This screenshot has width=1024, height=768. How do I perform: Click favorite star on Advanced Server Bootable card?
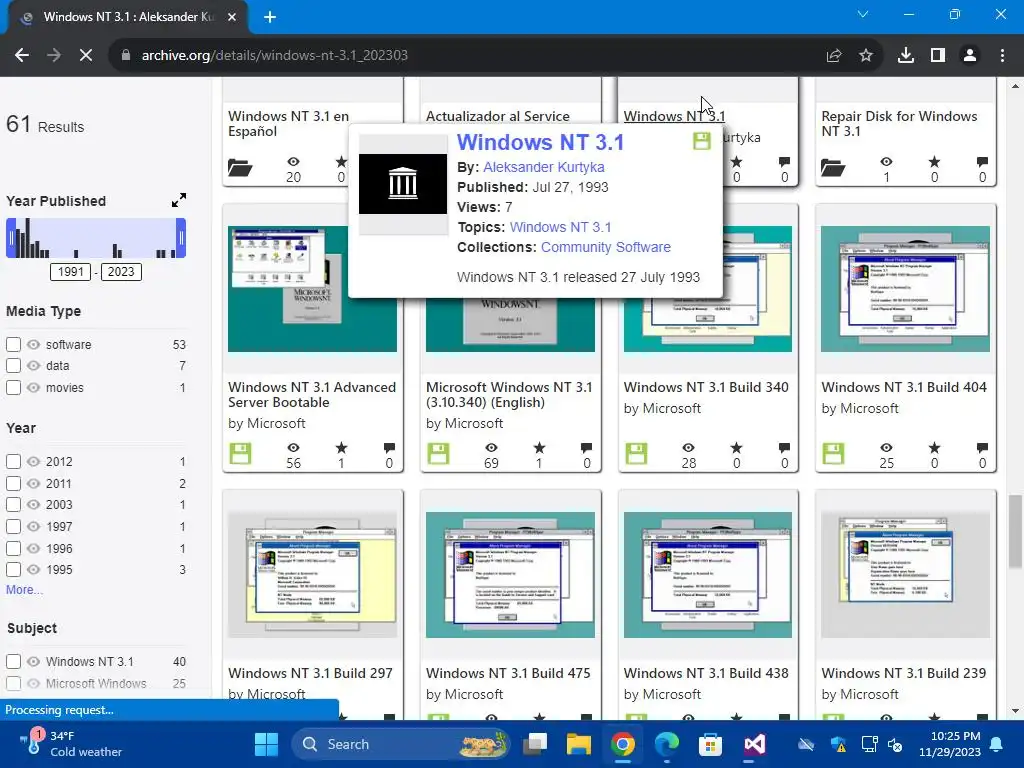point(342,448)
